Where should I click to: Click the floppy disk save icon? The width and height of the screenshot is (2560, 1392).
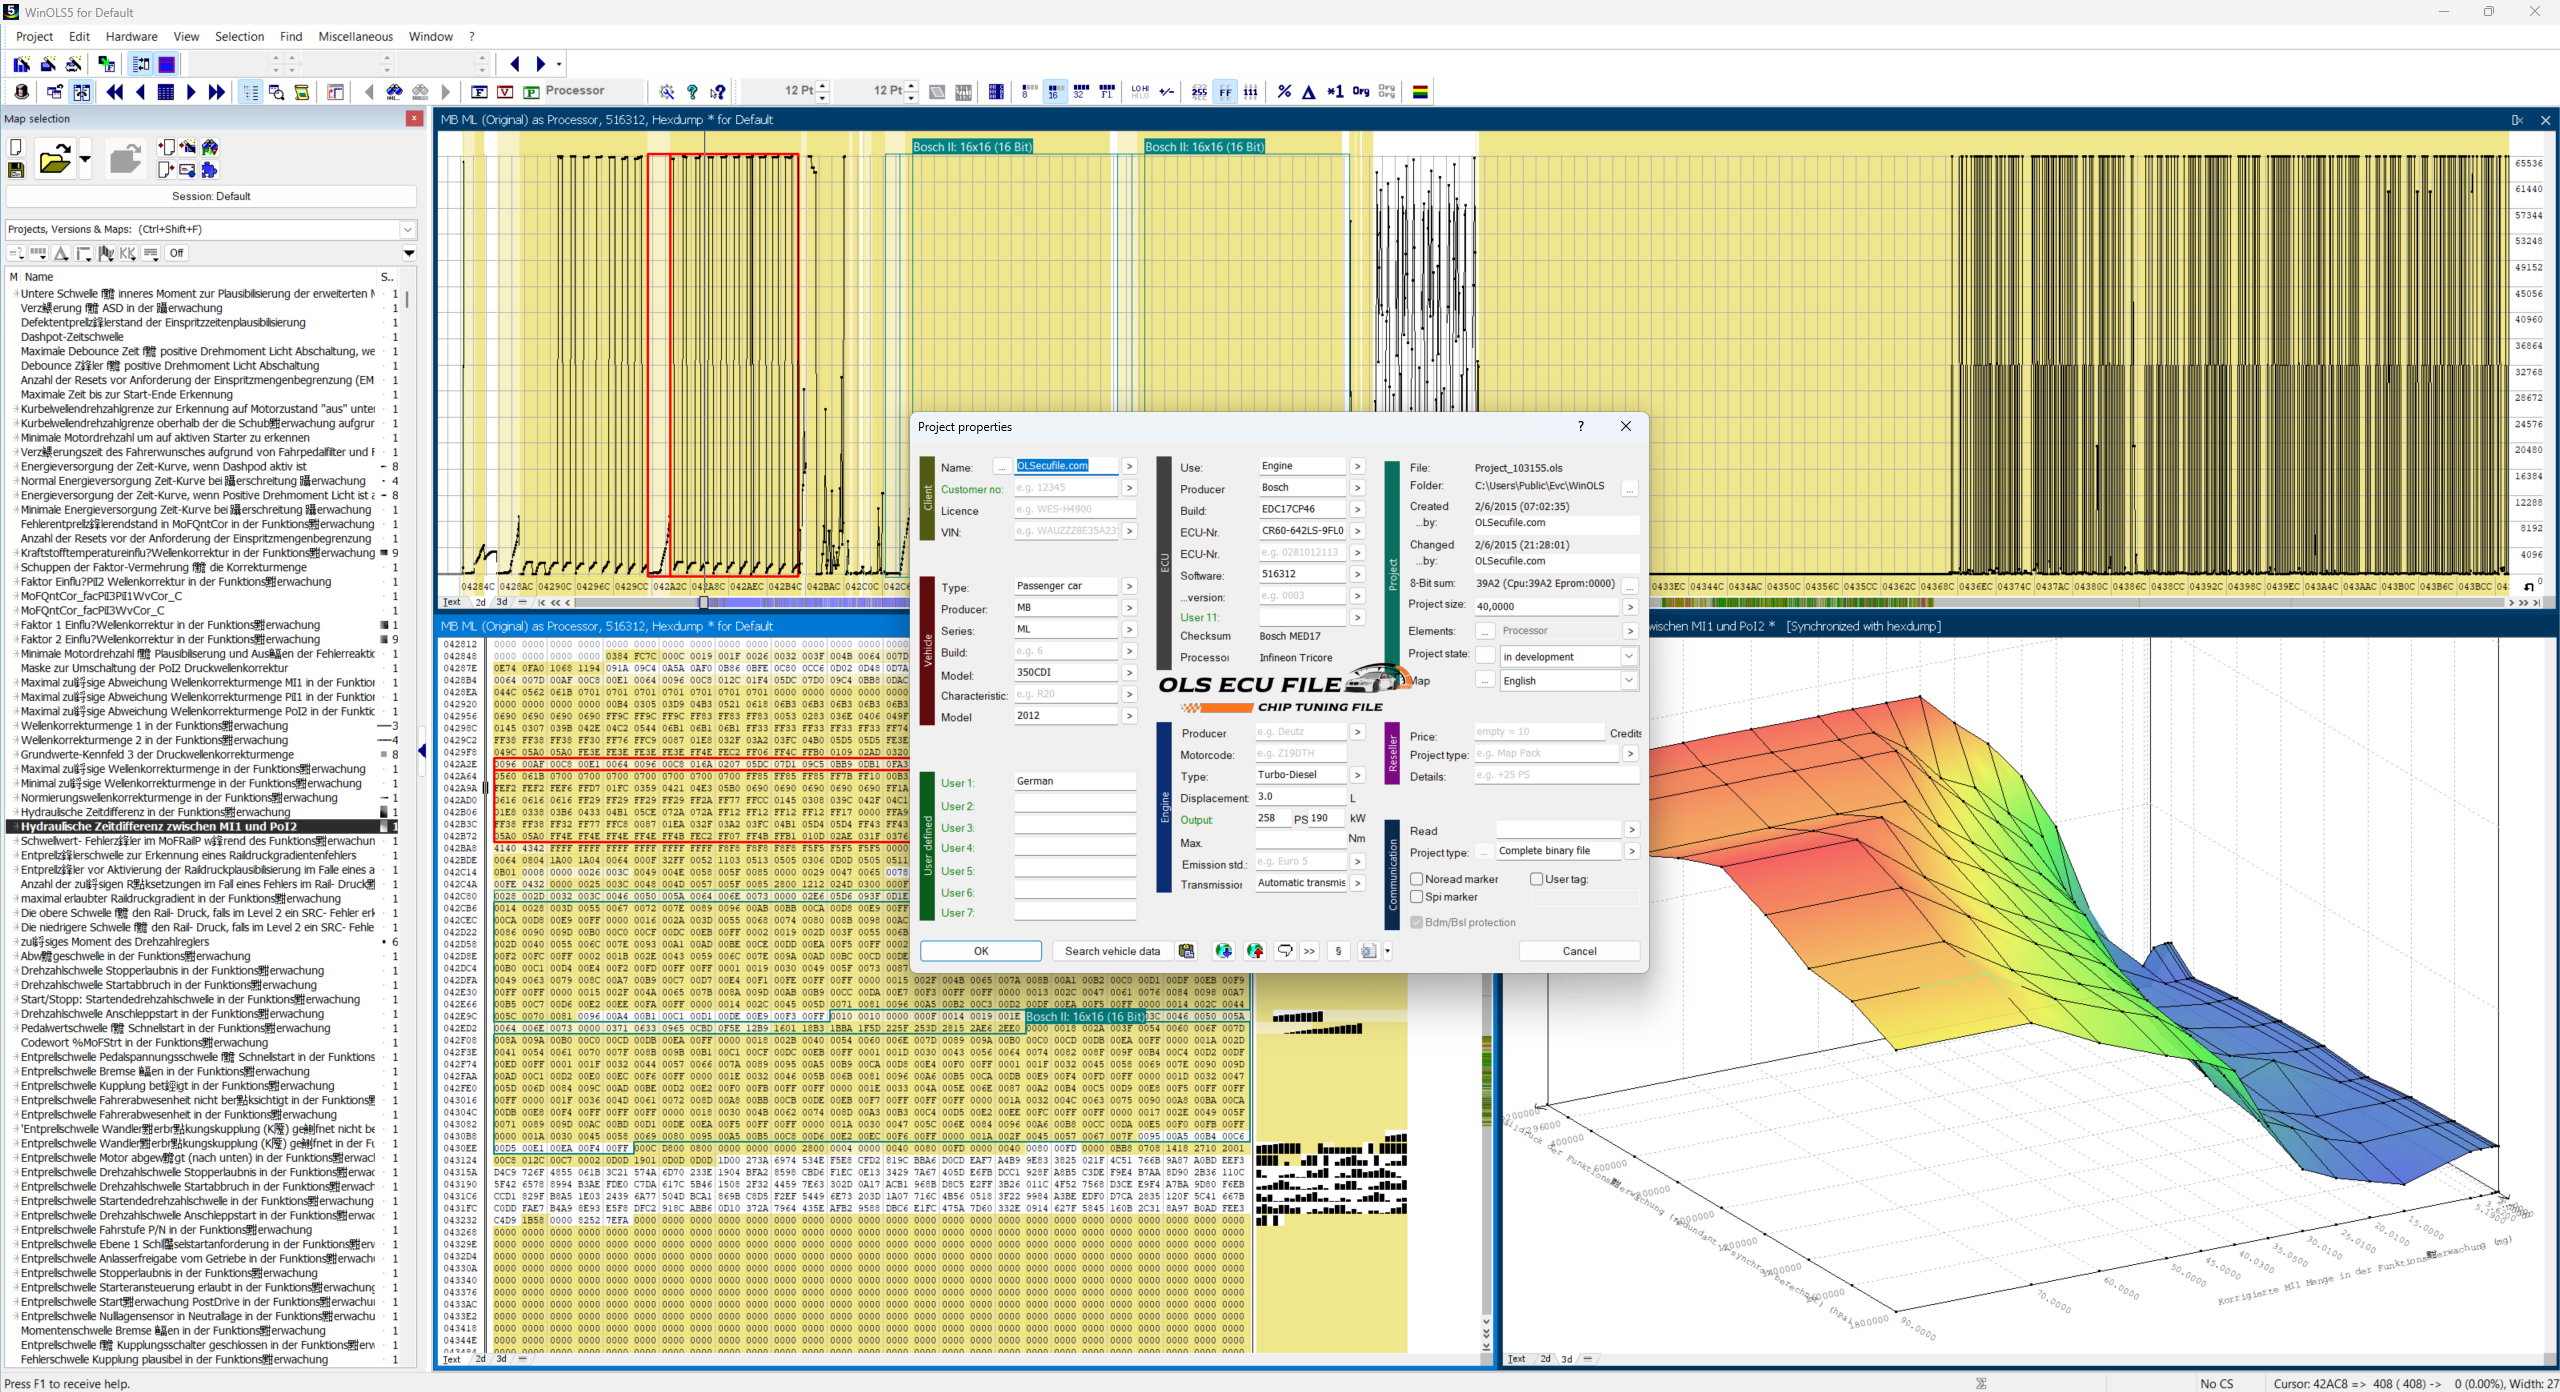(x=16, y=170)
